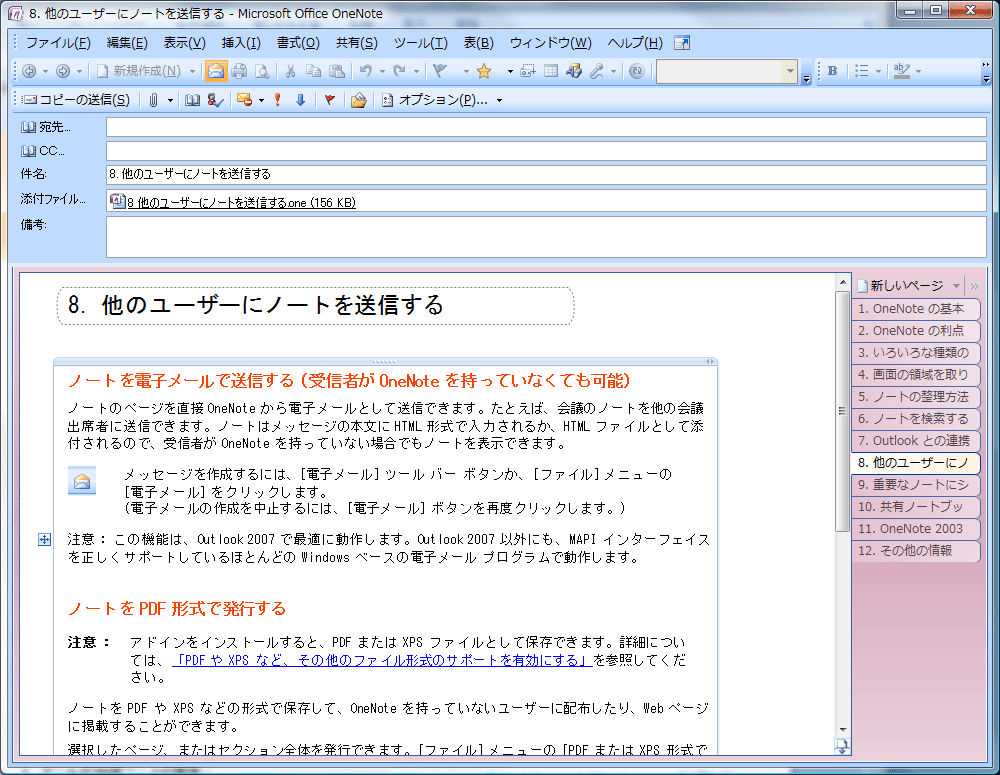This screenshot has width=1000, height=775.
Task: Click the 宛先... recipient button
Action: 46,127
